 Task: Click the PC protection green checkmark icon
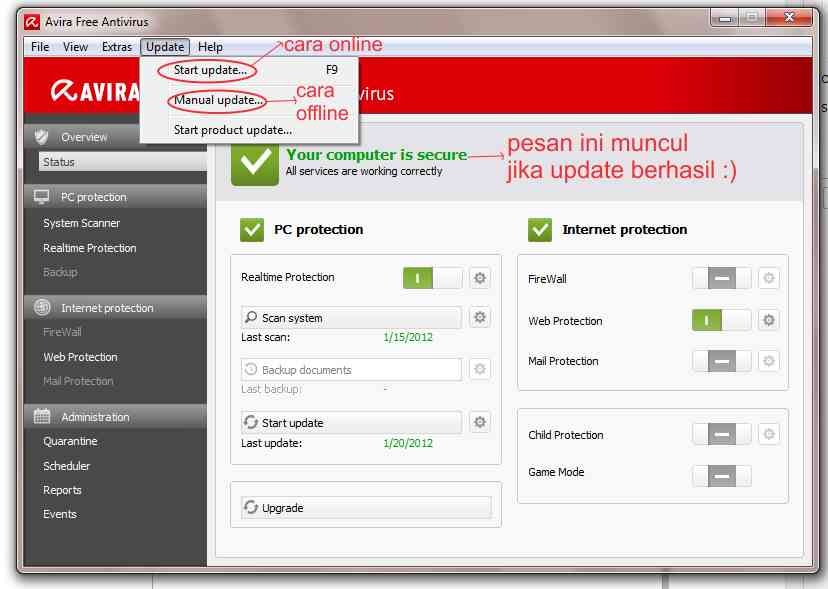pyautogui.click(x=252, y=230)
